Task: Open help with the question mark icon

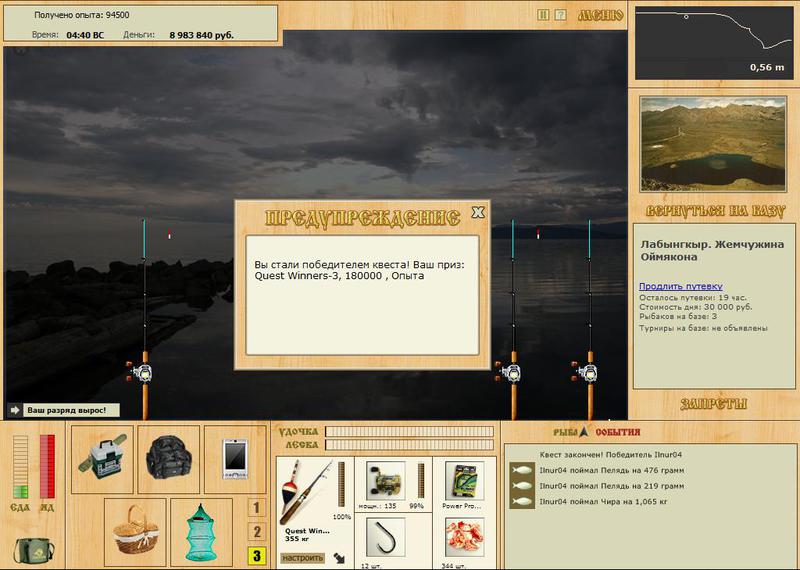Action: pos(560,15)
